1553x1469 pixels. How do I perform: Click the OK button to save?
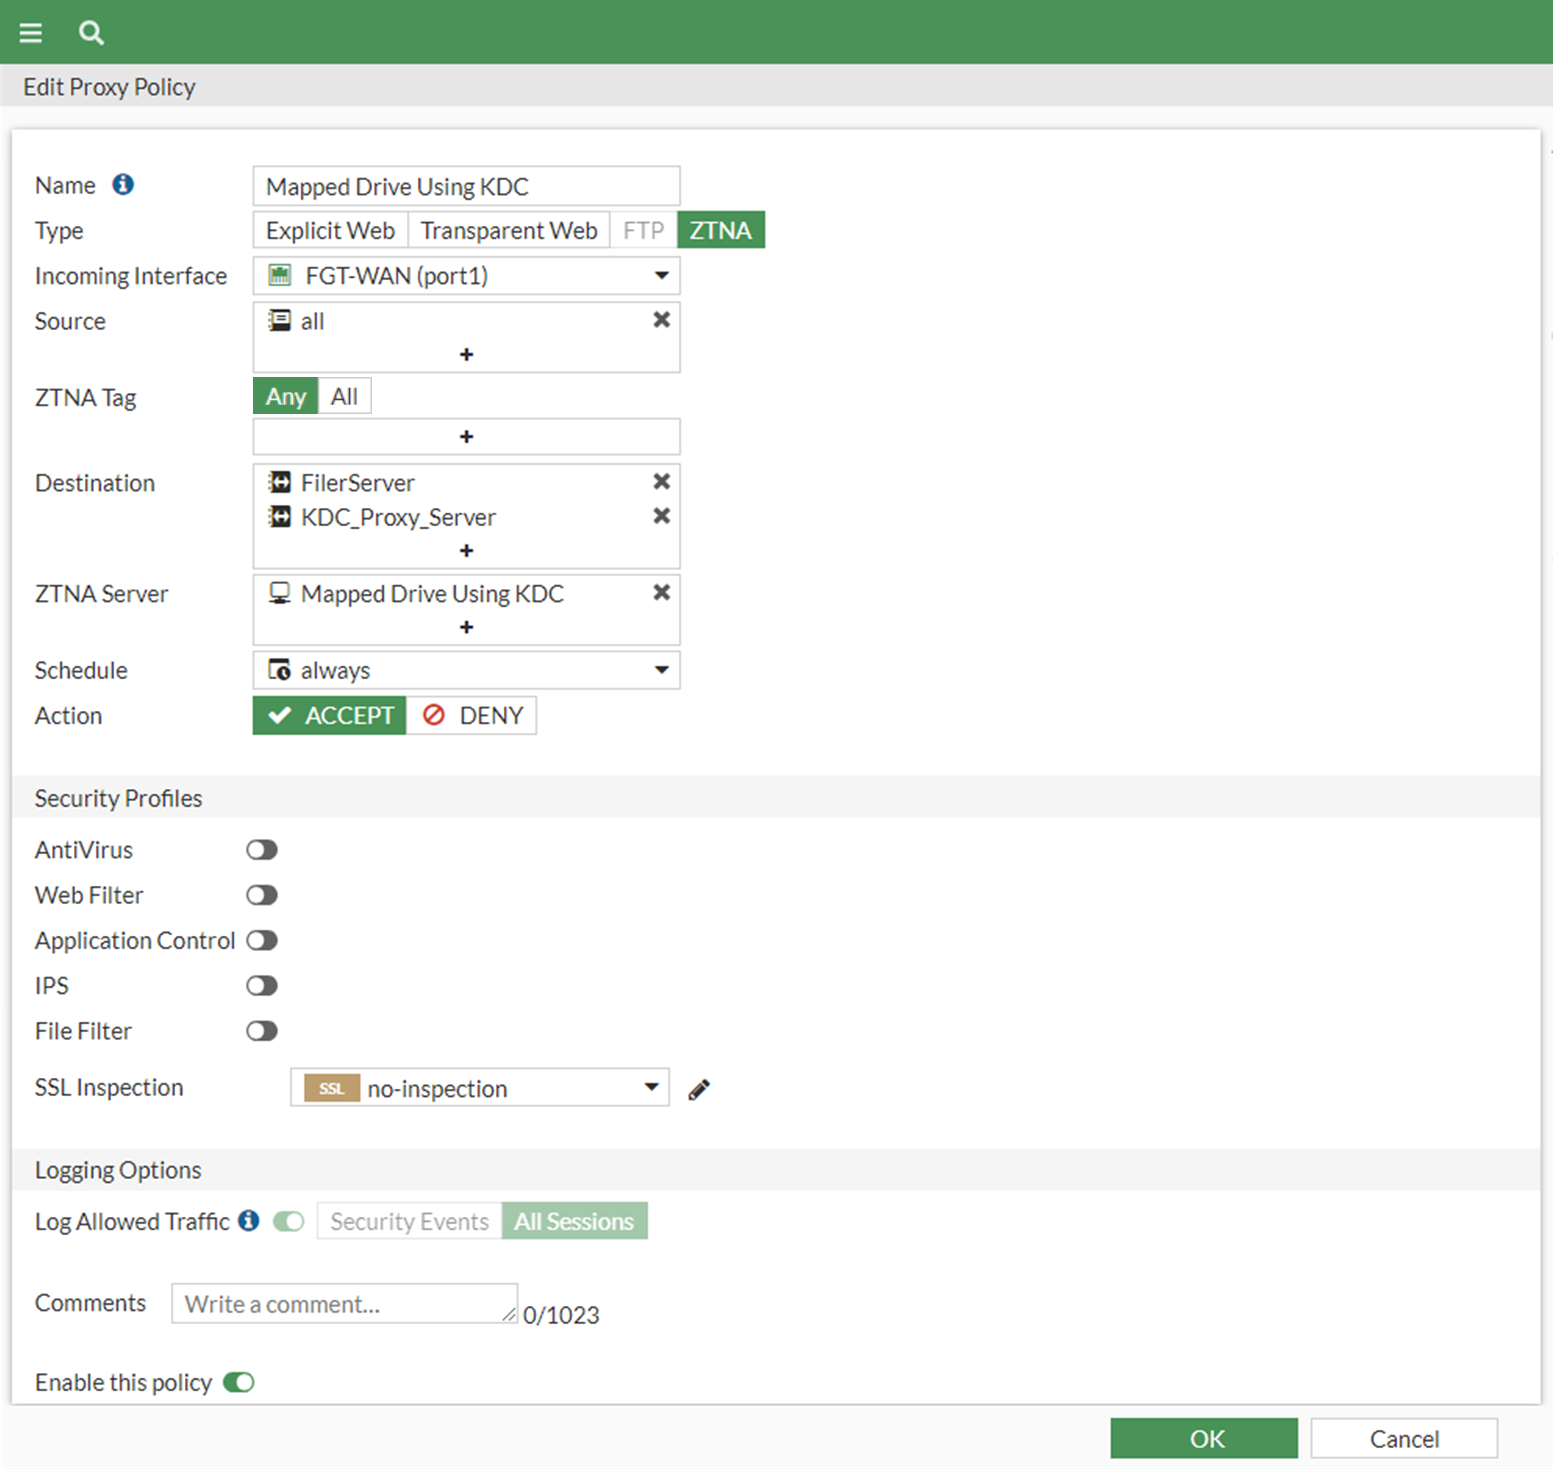[1204, 1438]
